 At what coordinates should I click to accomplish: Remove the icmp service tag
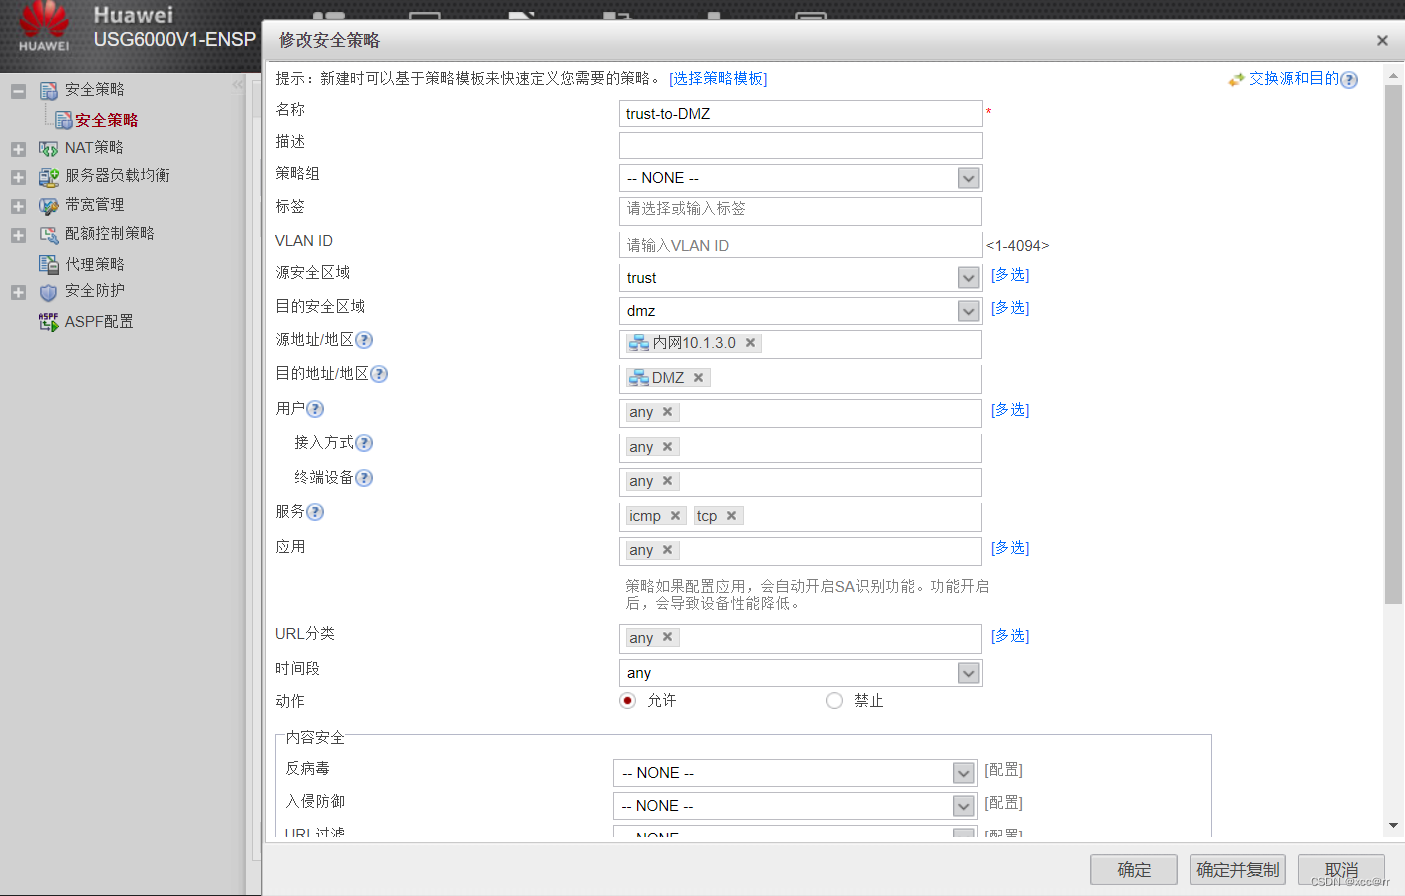675,516
